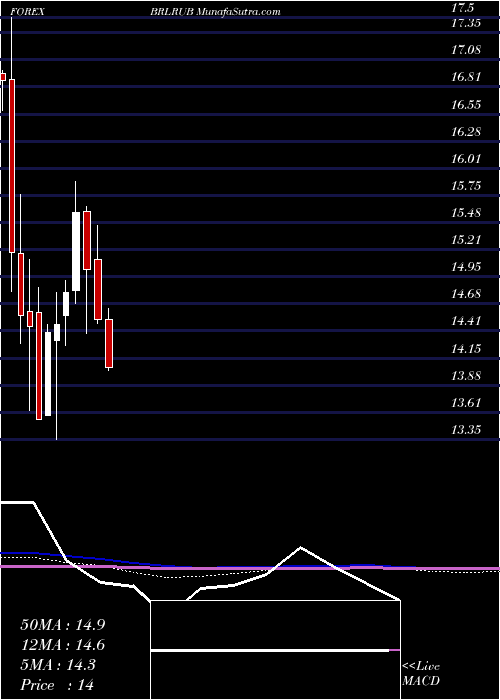
Task: Click the 12MA : 14.6 readout
Action: point(63,645)
